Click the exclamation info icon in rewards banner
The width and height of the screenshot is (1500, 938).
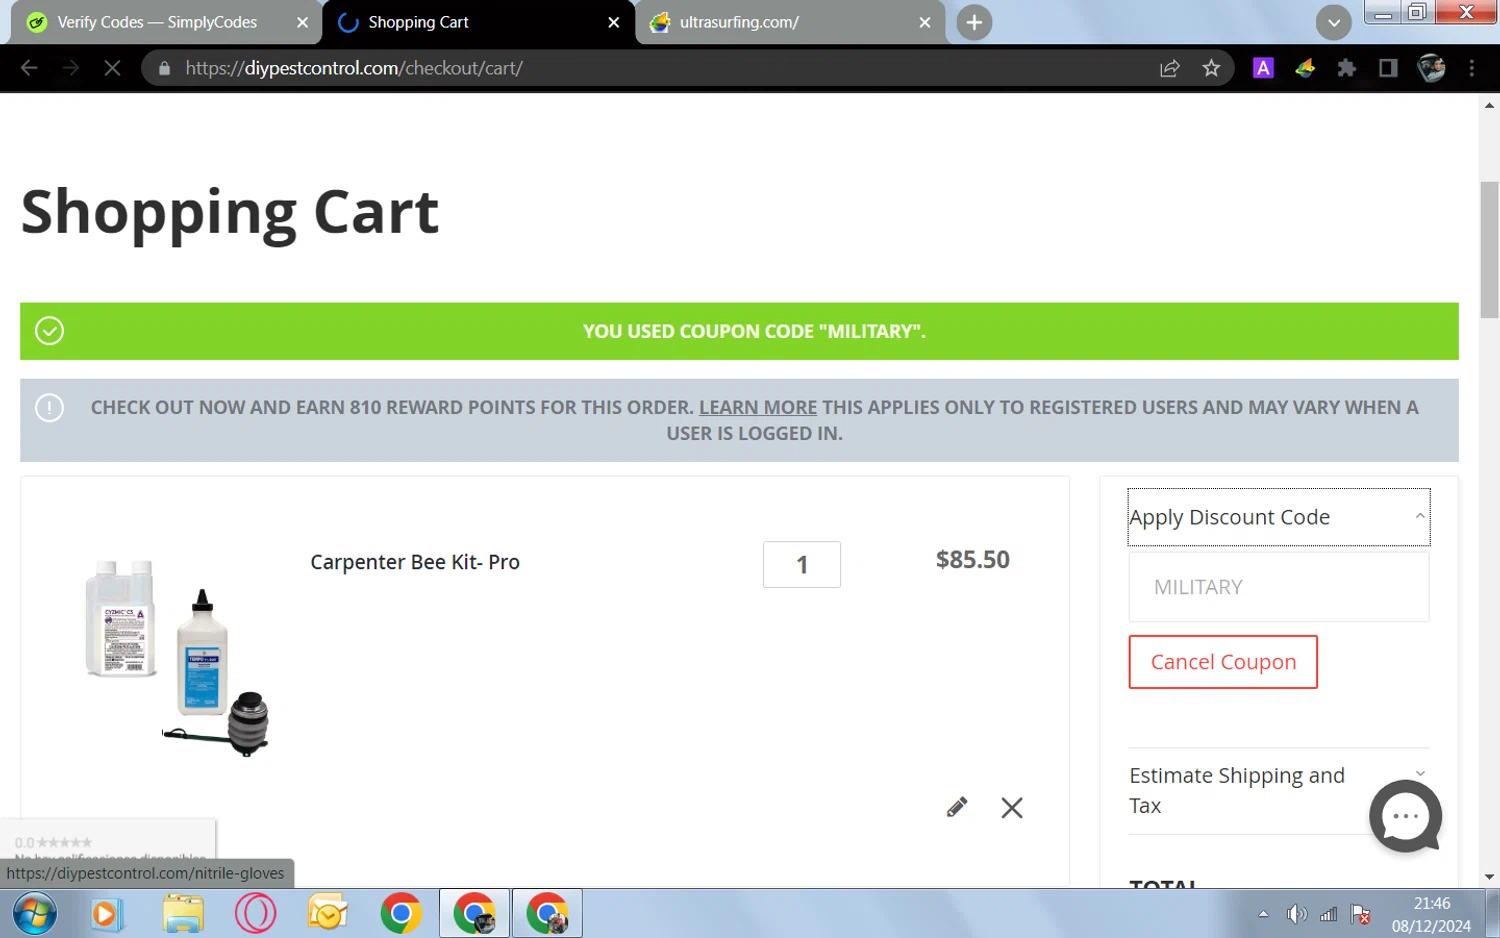[x=49, y=408]
